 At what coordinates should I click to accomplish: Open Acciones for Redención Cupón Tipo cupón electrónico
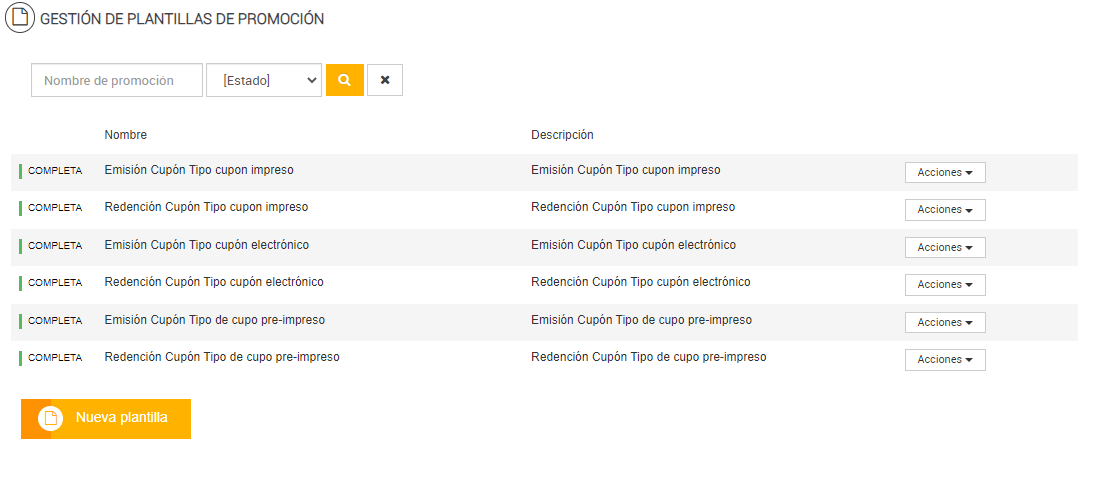(x=945, y=285)
